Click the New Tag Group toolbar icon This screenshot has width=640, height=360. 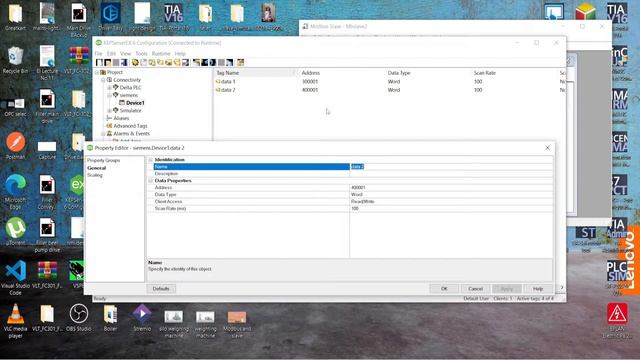(x=152, y=62)
